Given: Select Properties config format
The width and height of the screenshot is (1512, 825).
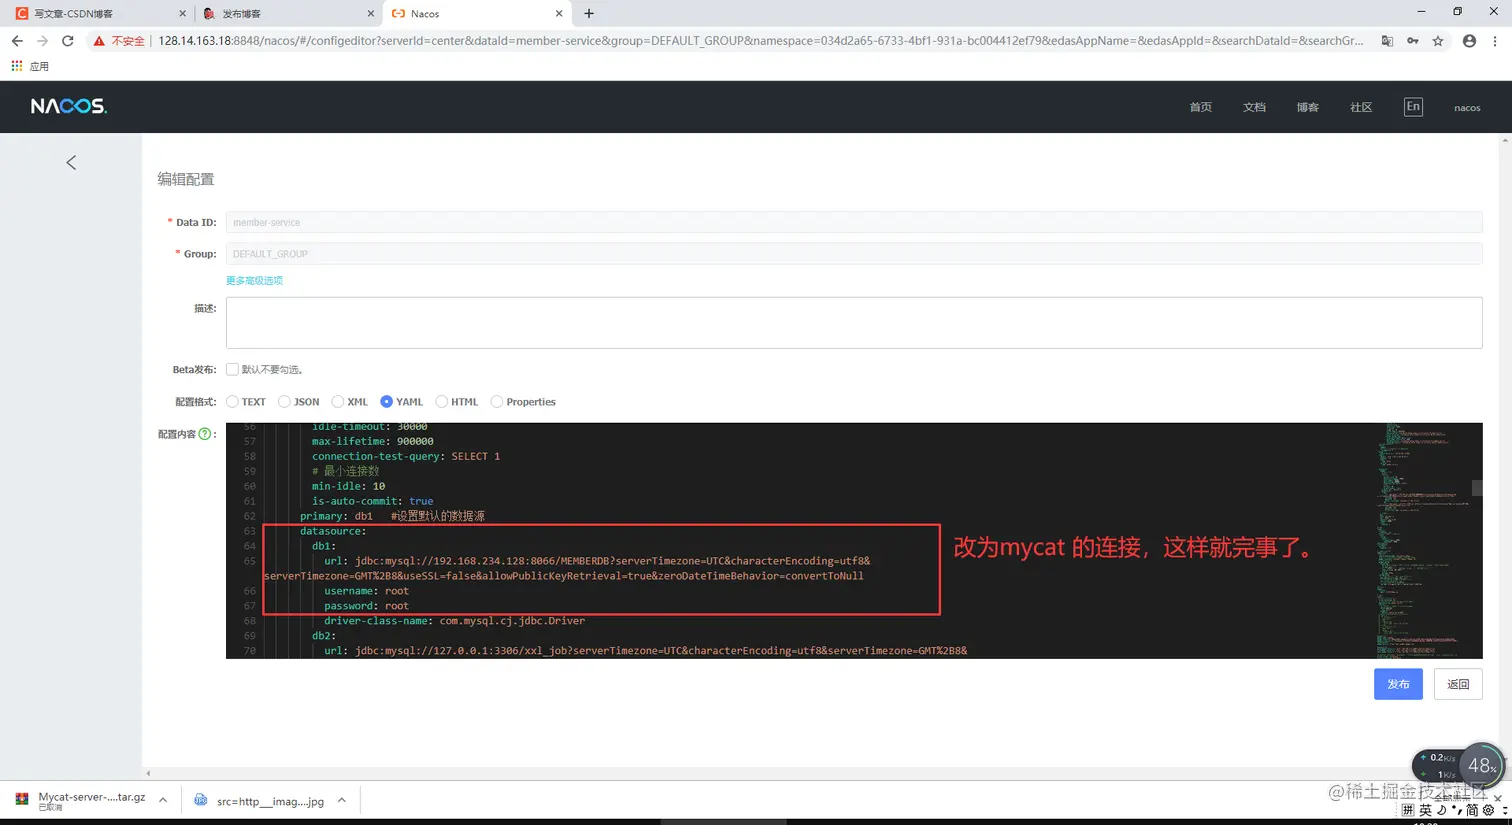Looking at the screenshot, I should [x=496, y=401].
